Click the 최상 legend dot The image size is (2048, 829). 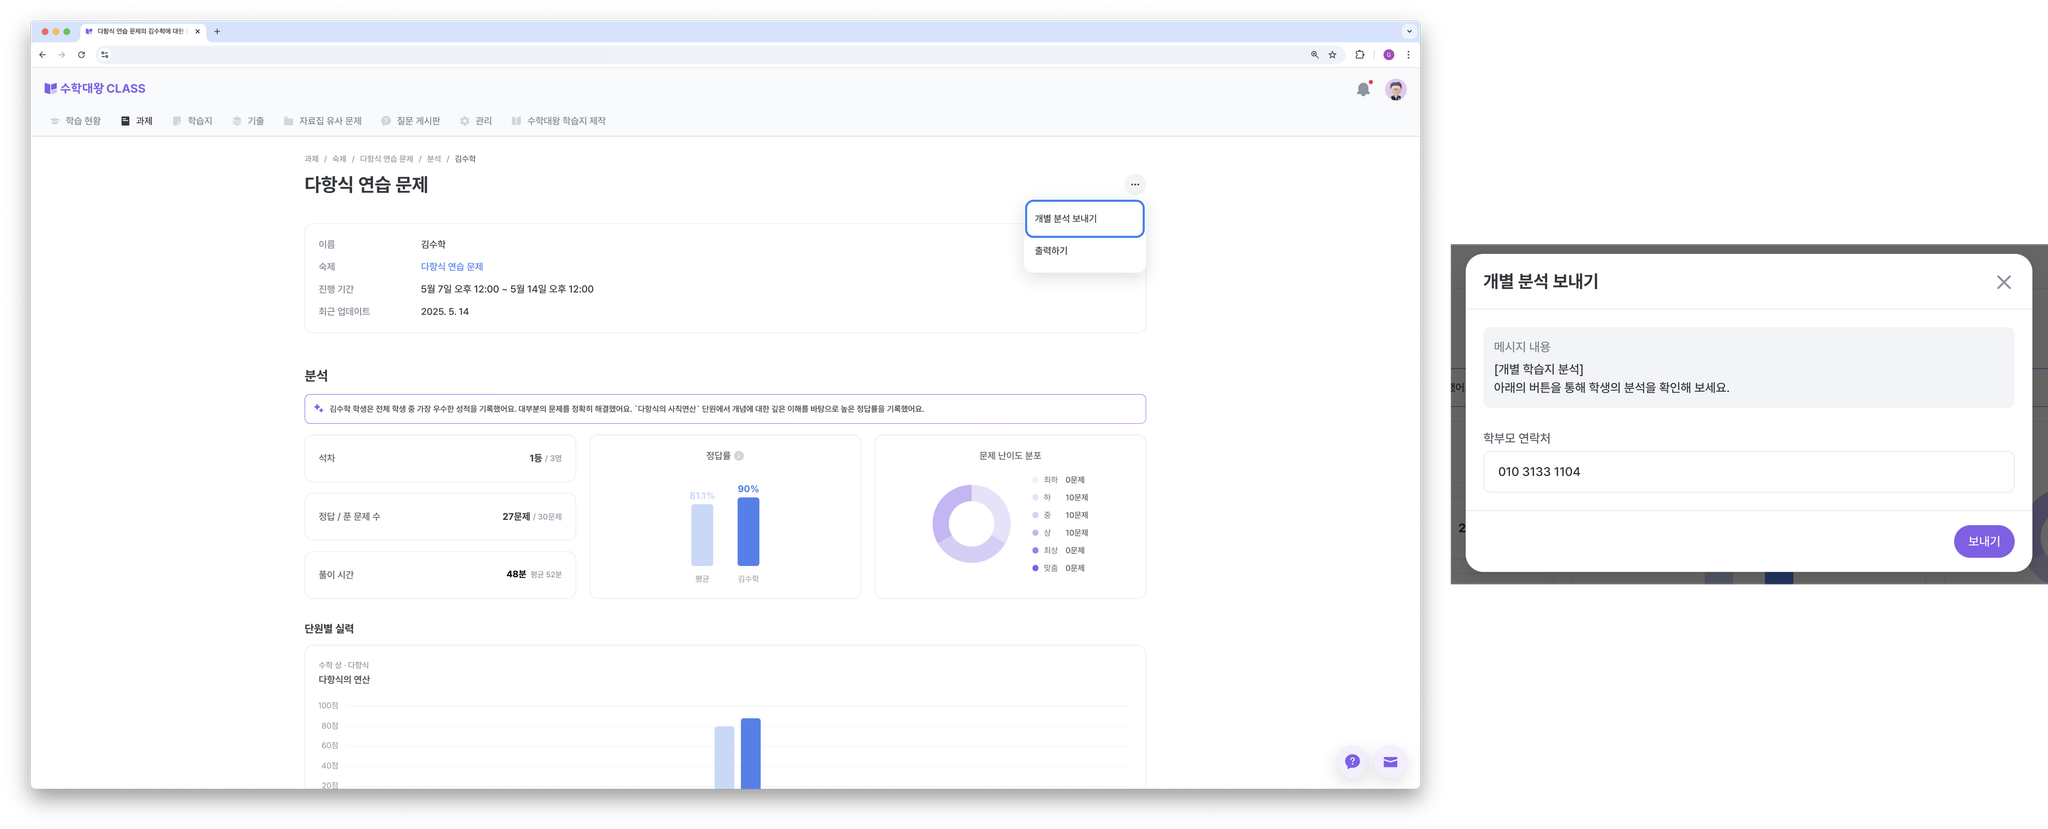1035,551
